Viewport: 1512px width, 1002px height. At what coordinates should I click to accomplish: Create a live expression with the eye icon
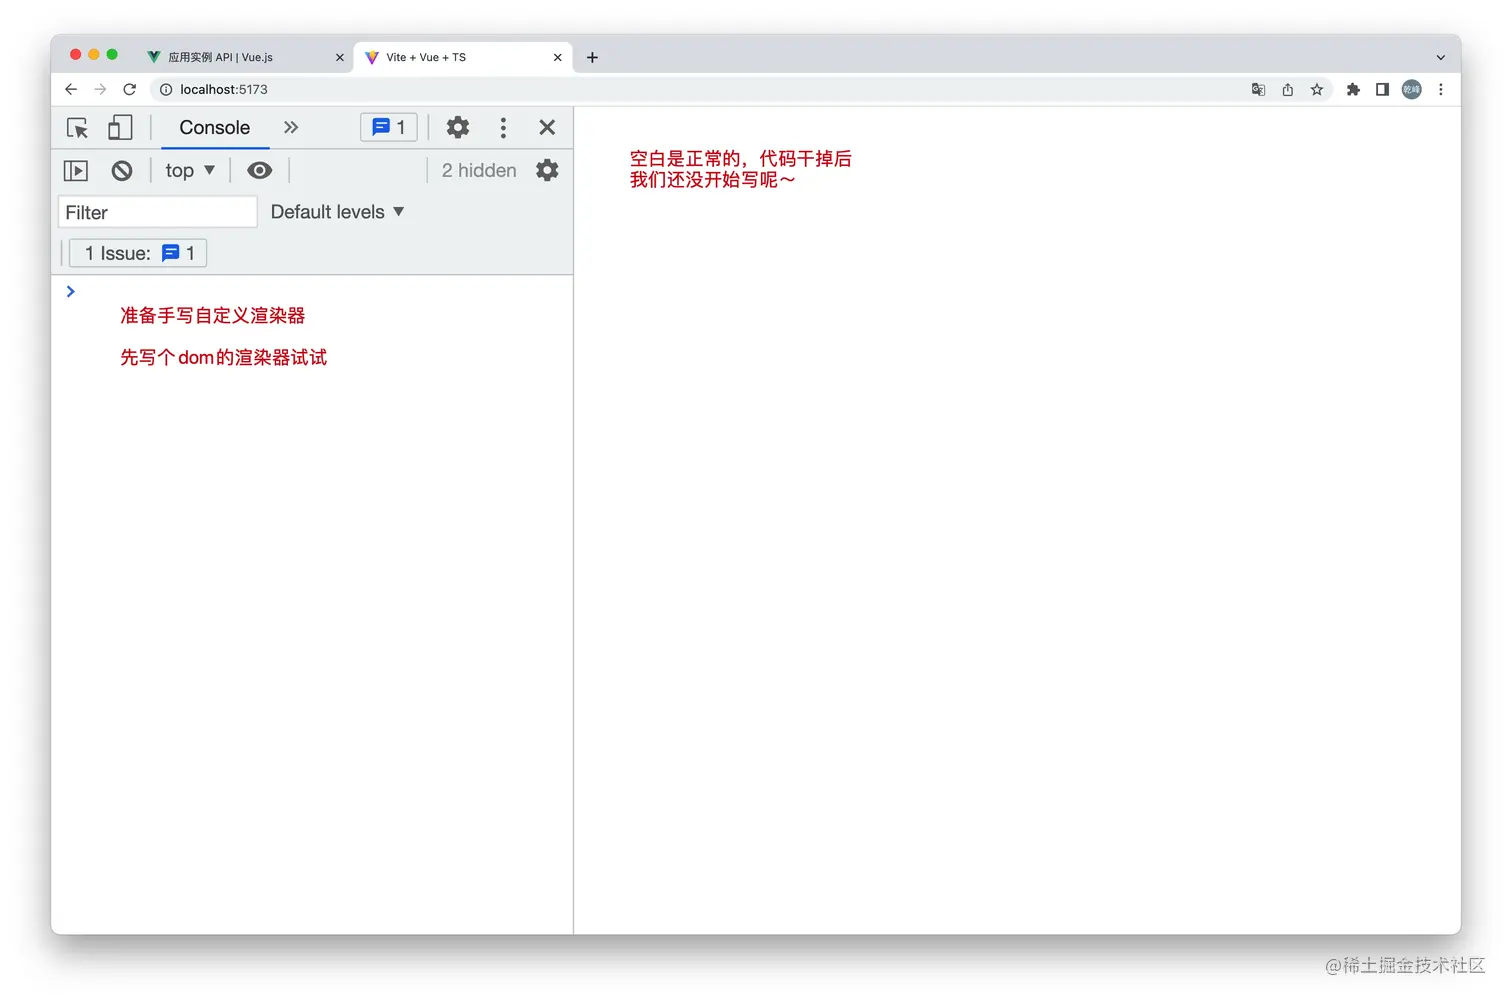[259, 170]
